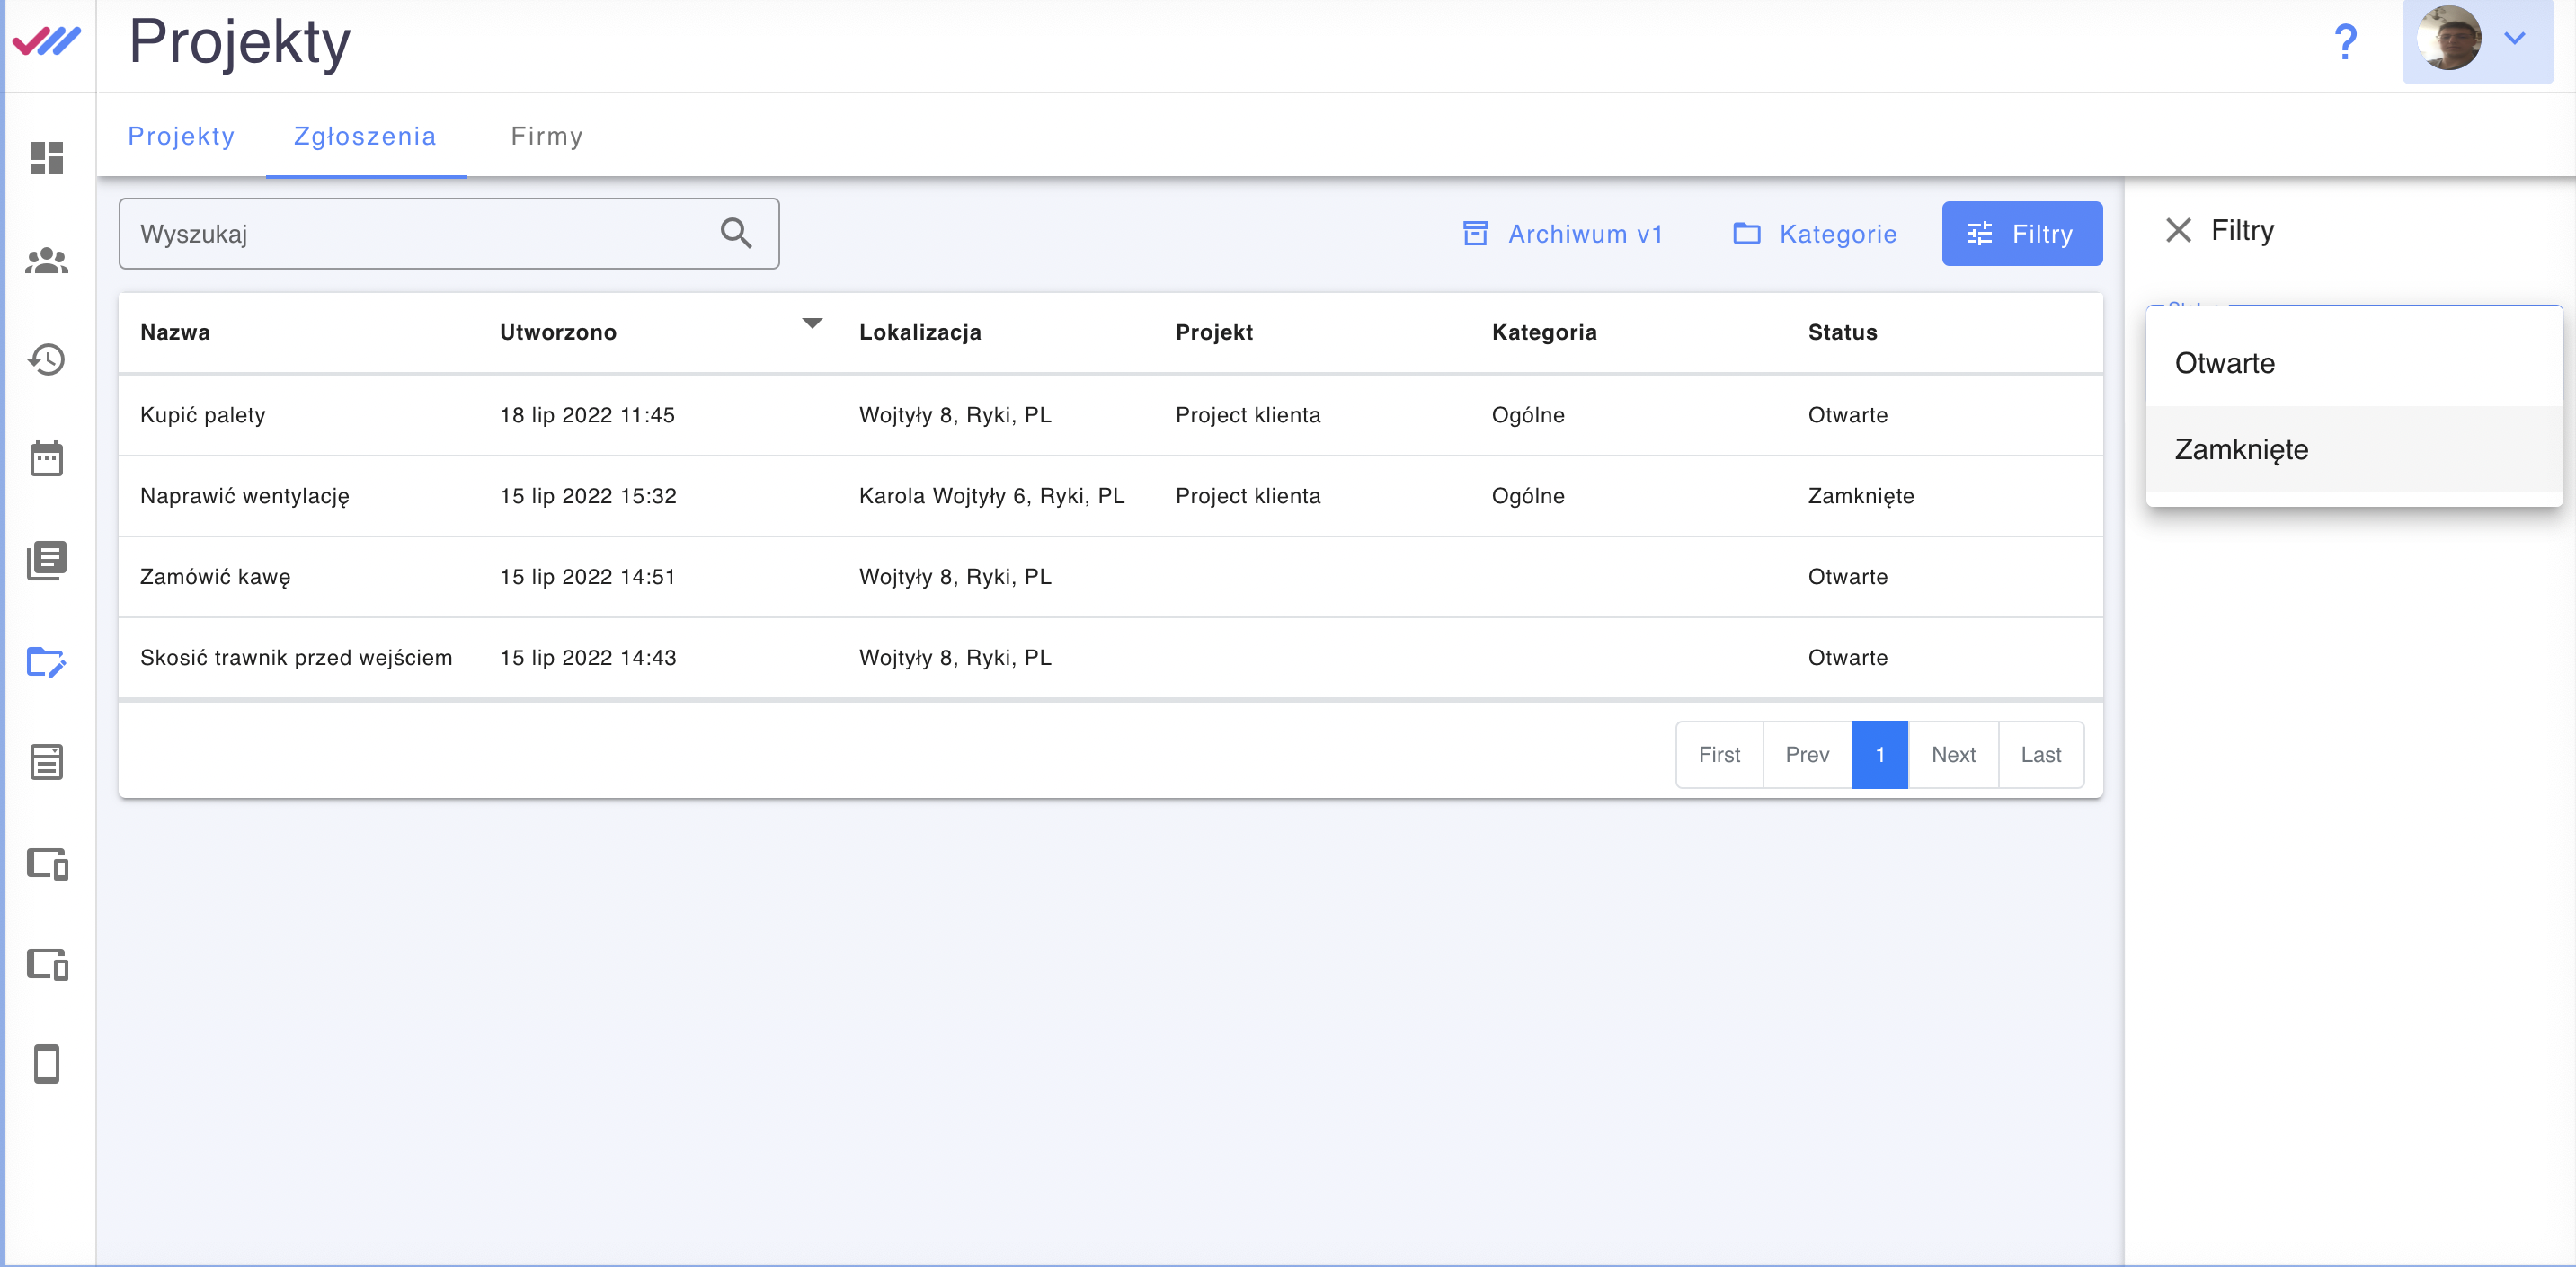Focus the Wyszukaj search field

pos(420,234)
